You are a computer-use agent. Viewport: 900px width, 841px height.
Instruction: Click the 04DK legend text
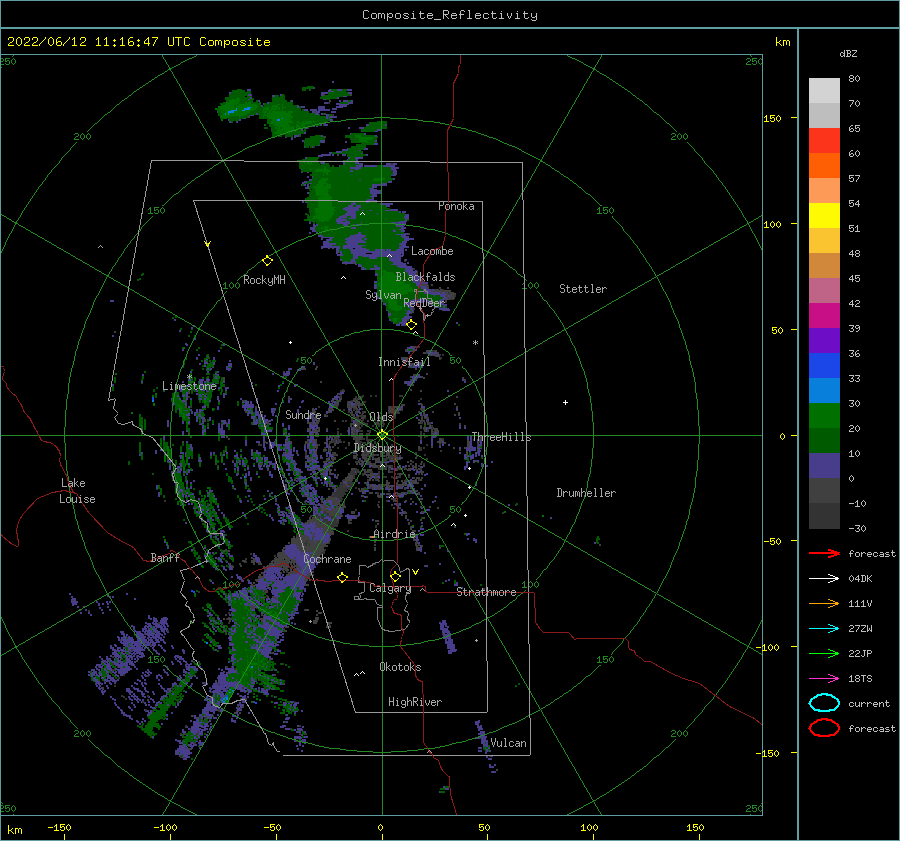click(x=860, y=579)
